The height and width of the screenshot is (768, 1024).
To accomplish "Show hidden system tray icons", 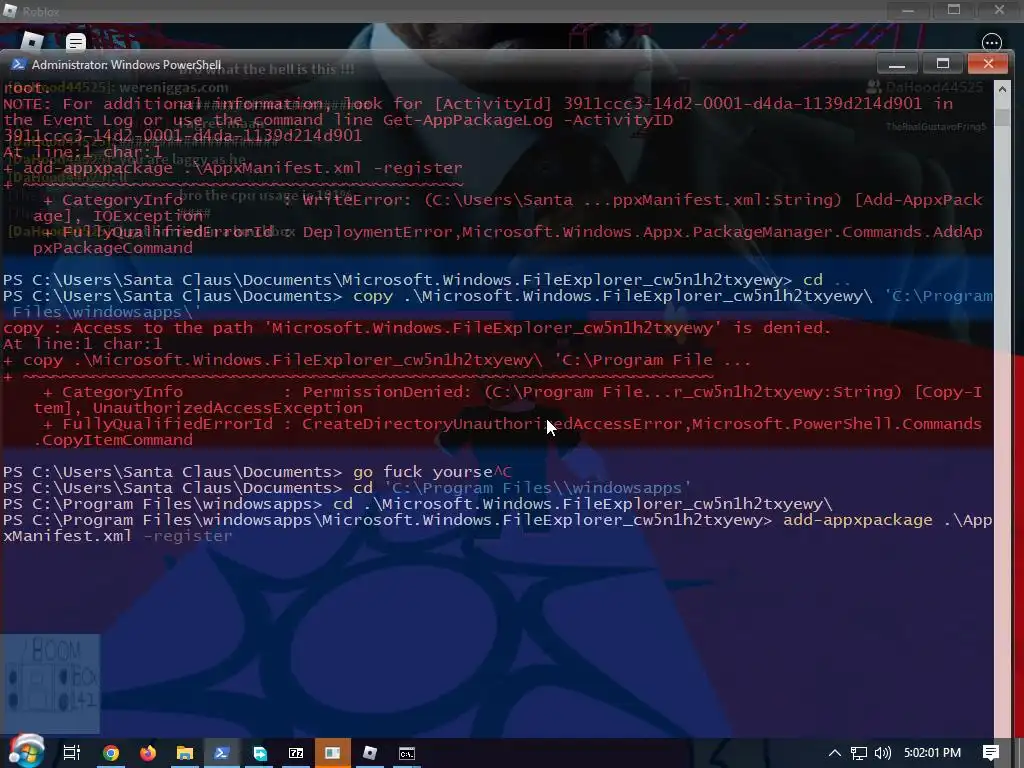I will [x=834, y=753].
